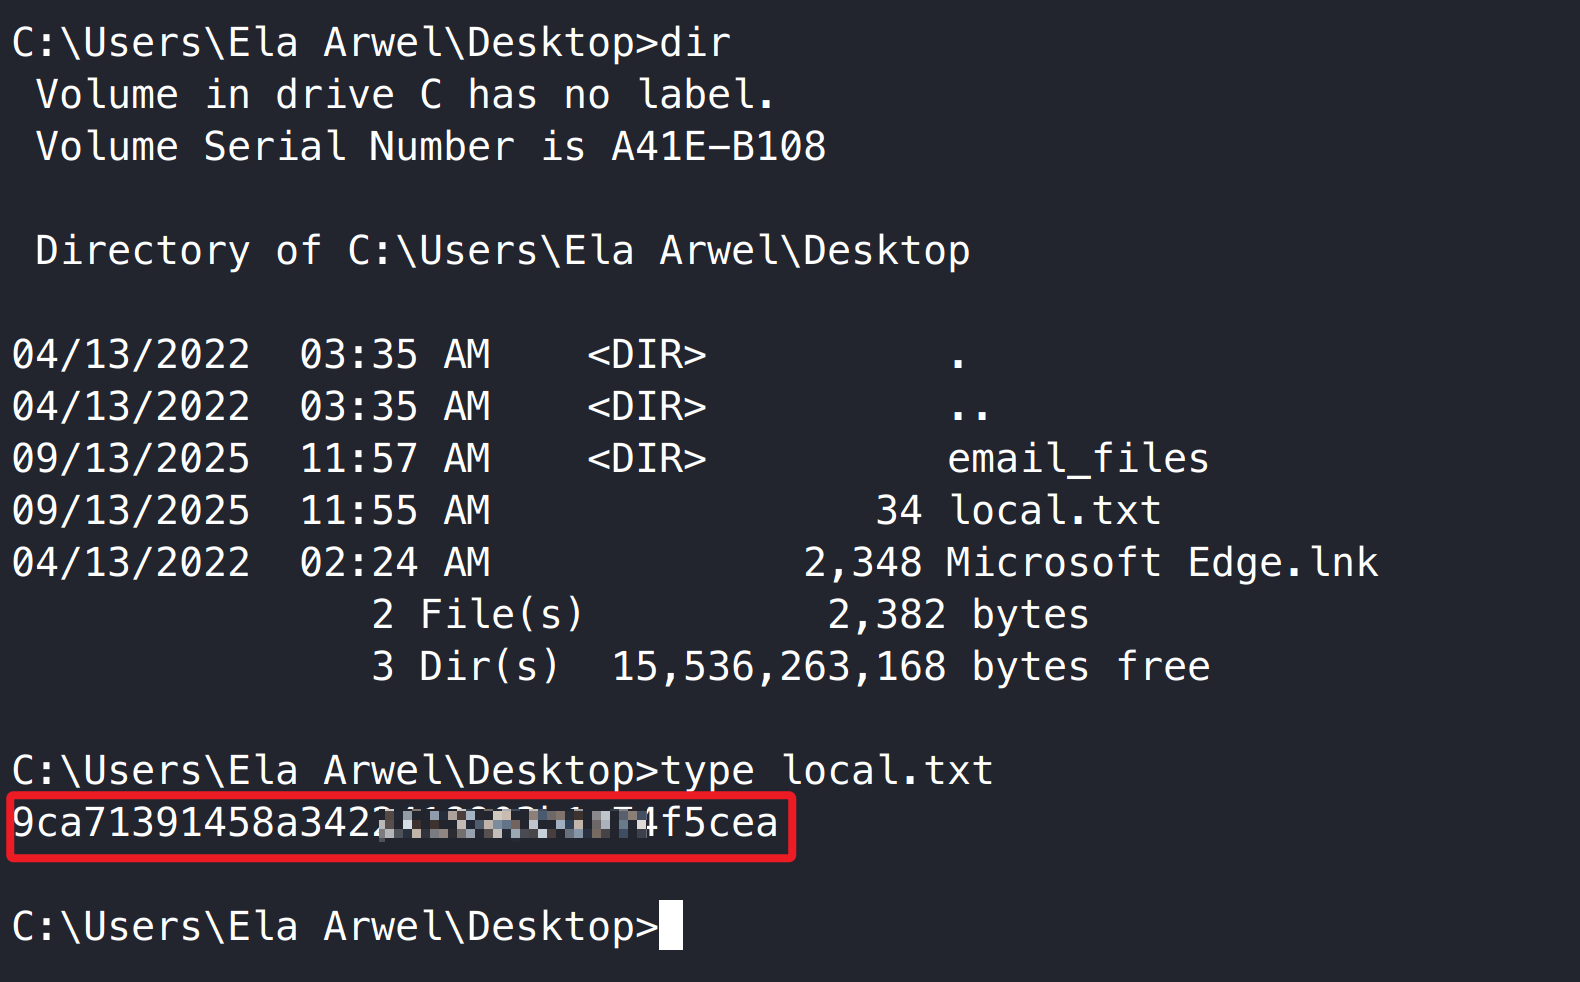Click the '2 File(s)' summary text
This screenshot has height=982, width=1580.
tap(477, 615)
